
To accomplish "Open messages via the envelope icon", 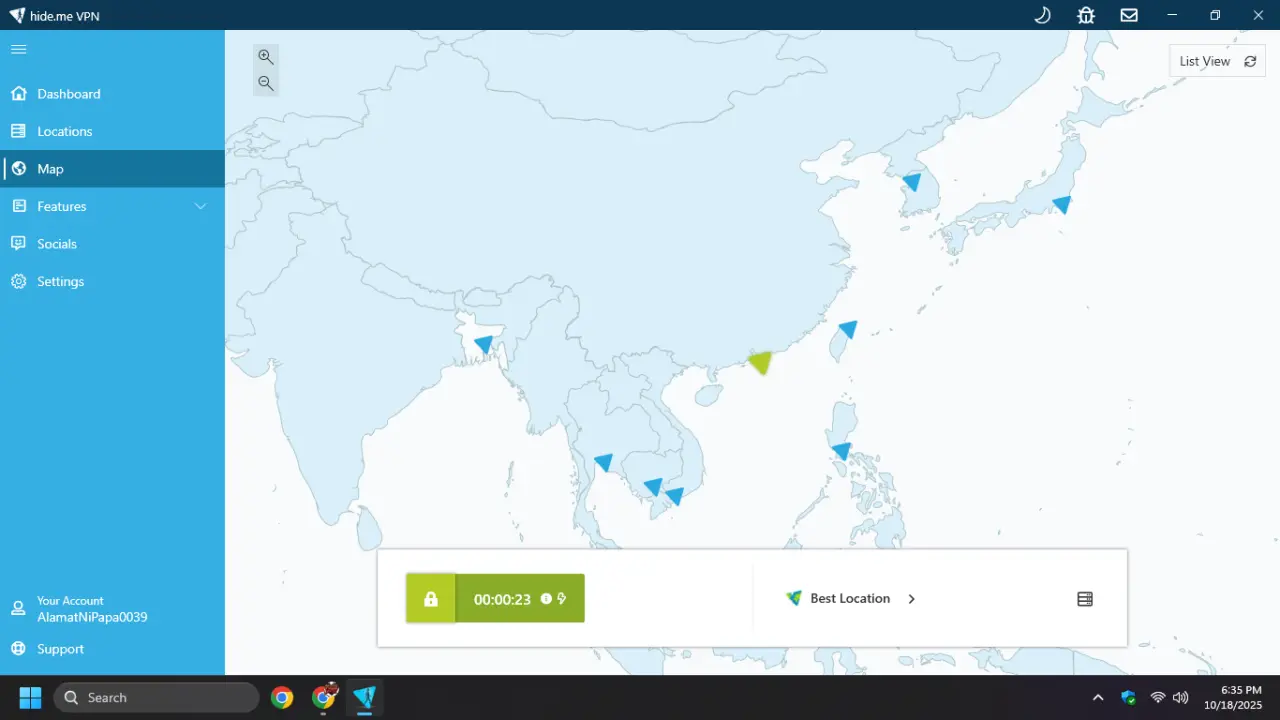I will (1129, 15).
